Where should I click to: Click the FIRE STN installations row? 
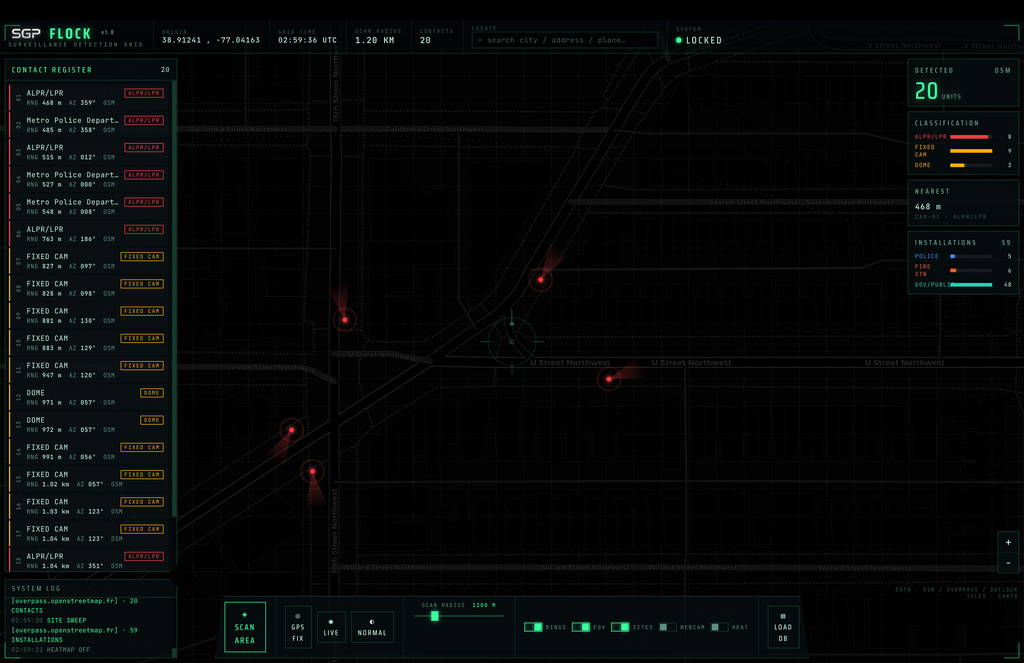(963, 270)
